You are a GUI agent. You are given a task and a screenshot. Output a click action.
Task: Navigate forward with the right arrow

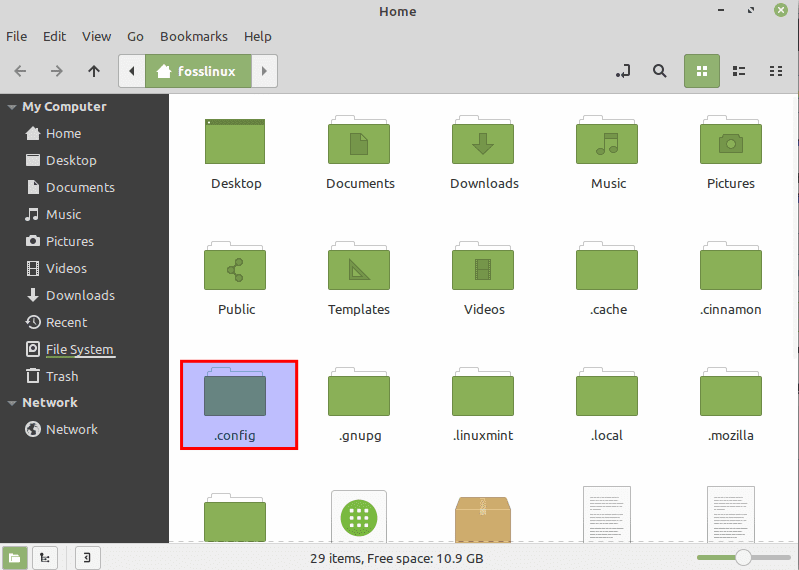point(57,71)
